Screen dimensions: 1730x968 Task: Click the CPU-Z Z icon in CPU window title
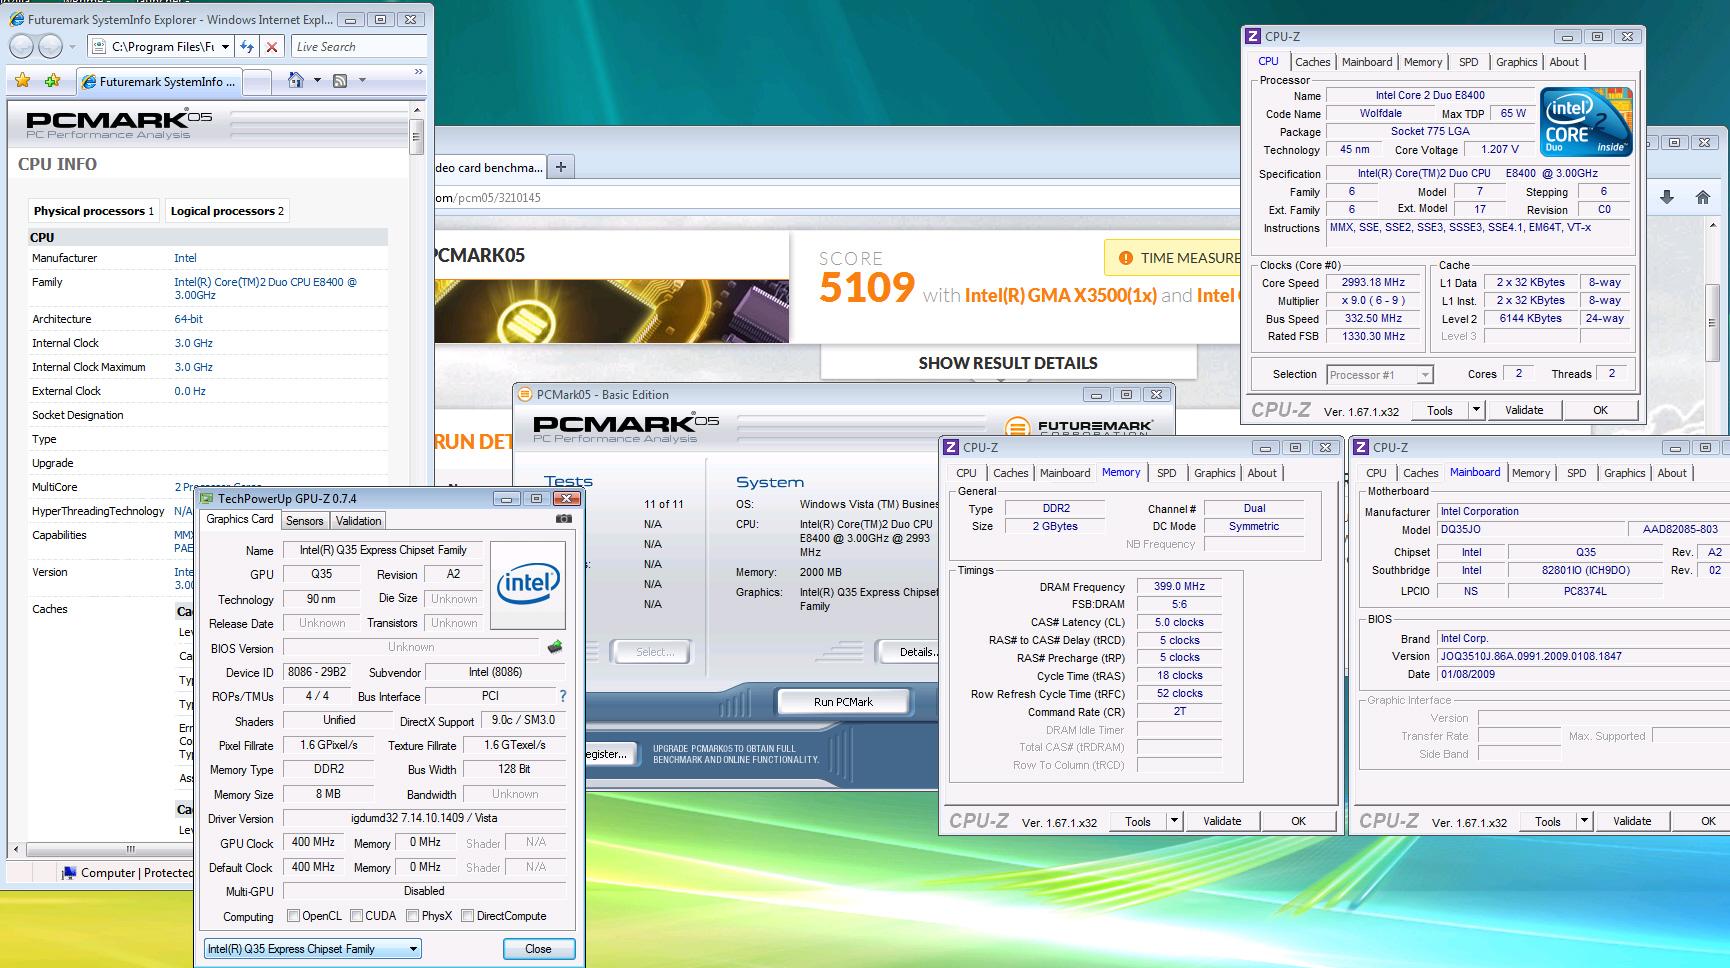tap(1253, 36)
